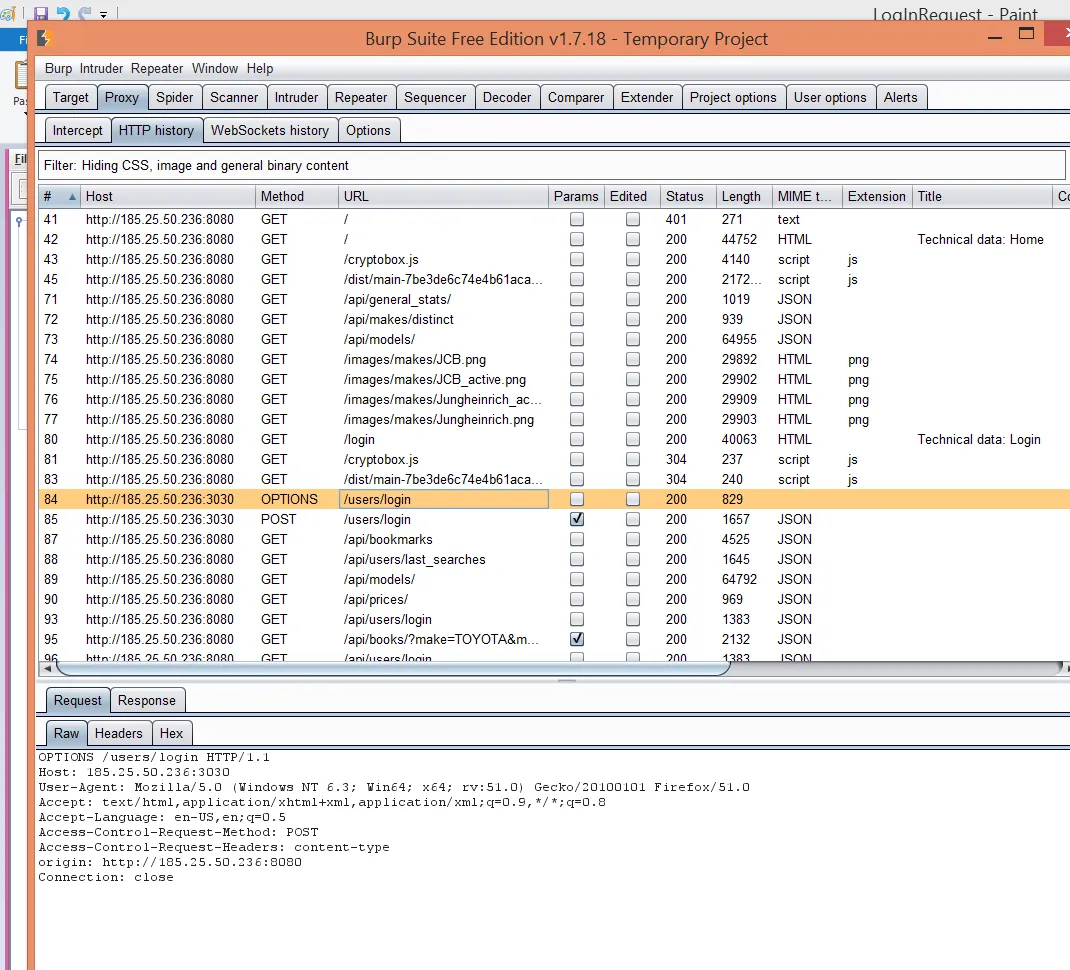Select the Intercept sub-tab

[x=78, y=130]
